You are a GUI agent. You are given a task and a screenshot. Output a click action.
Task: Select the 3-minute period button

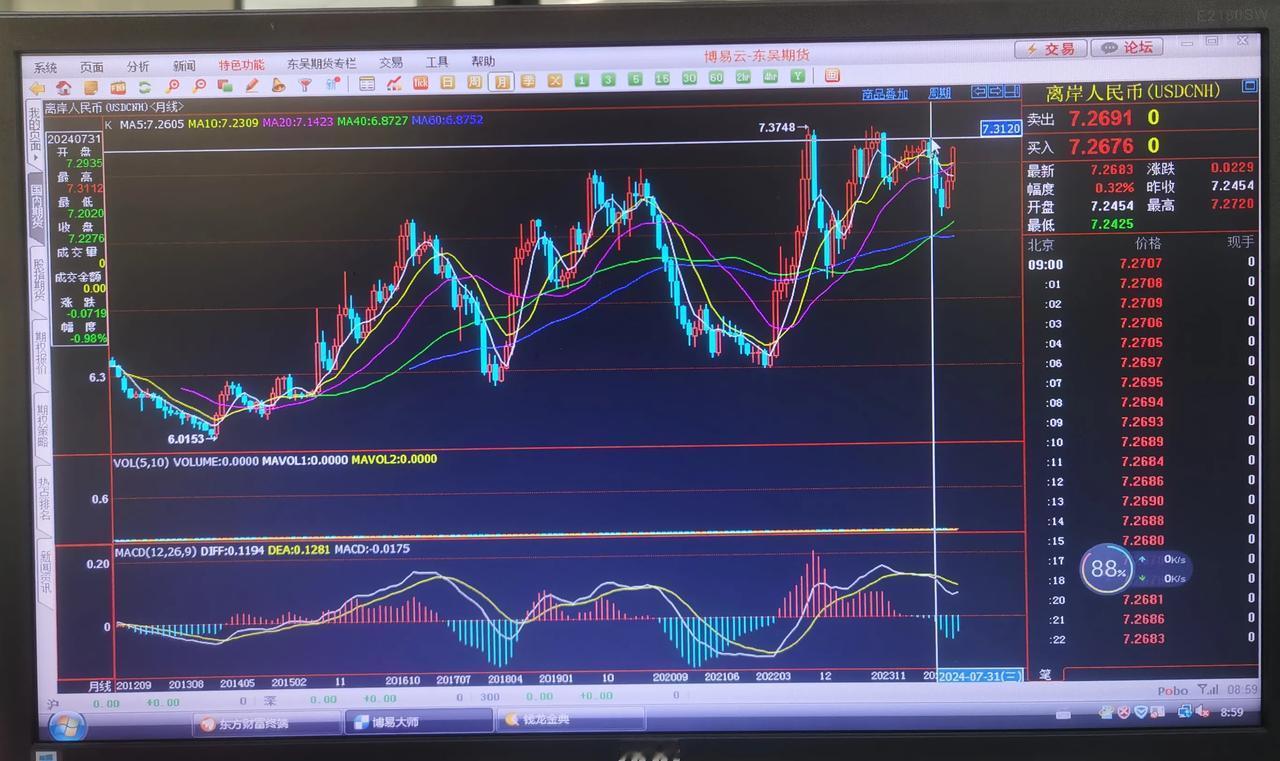[608, 80]
